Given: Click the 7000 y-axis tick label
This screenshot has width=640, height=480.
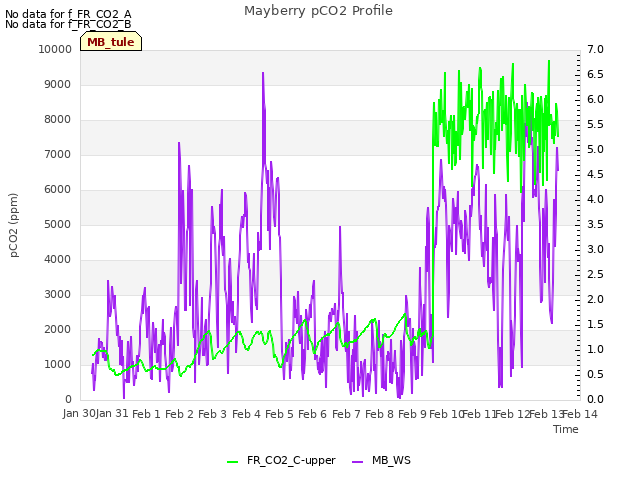Looking at the screenshot, I should 58,155.
